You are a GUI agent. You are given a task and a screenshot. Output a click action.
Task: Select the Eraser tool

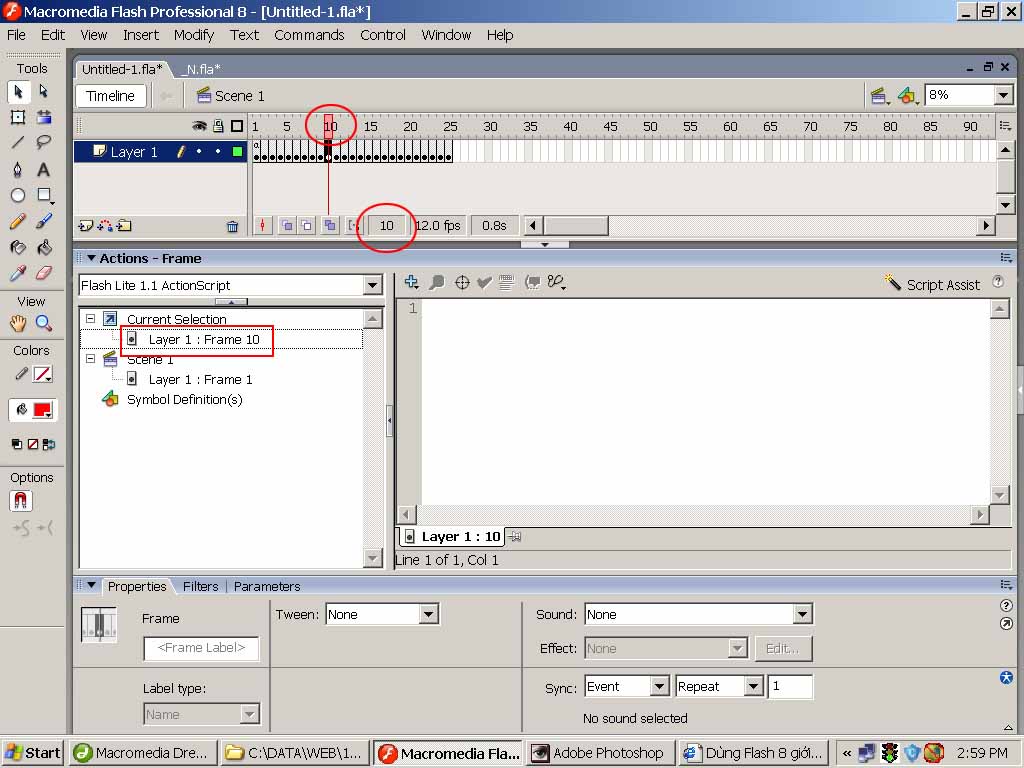coord(44,273)
